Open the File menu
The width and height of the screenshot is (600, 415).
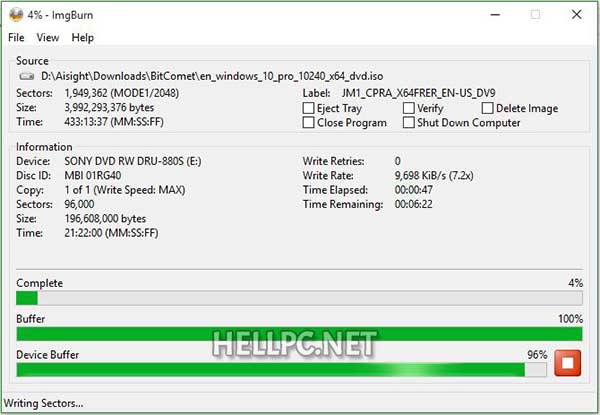(x=16, y=37)
